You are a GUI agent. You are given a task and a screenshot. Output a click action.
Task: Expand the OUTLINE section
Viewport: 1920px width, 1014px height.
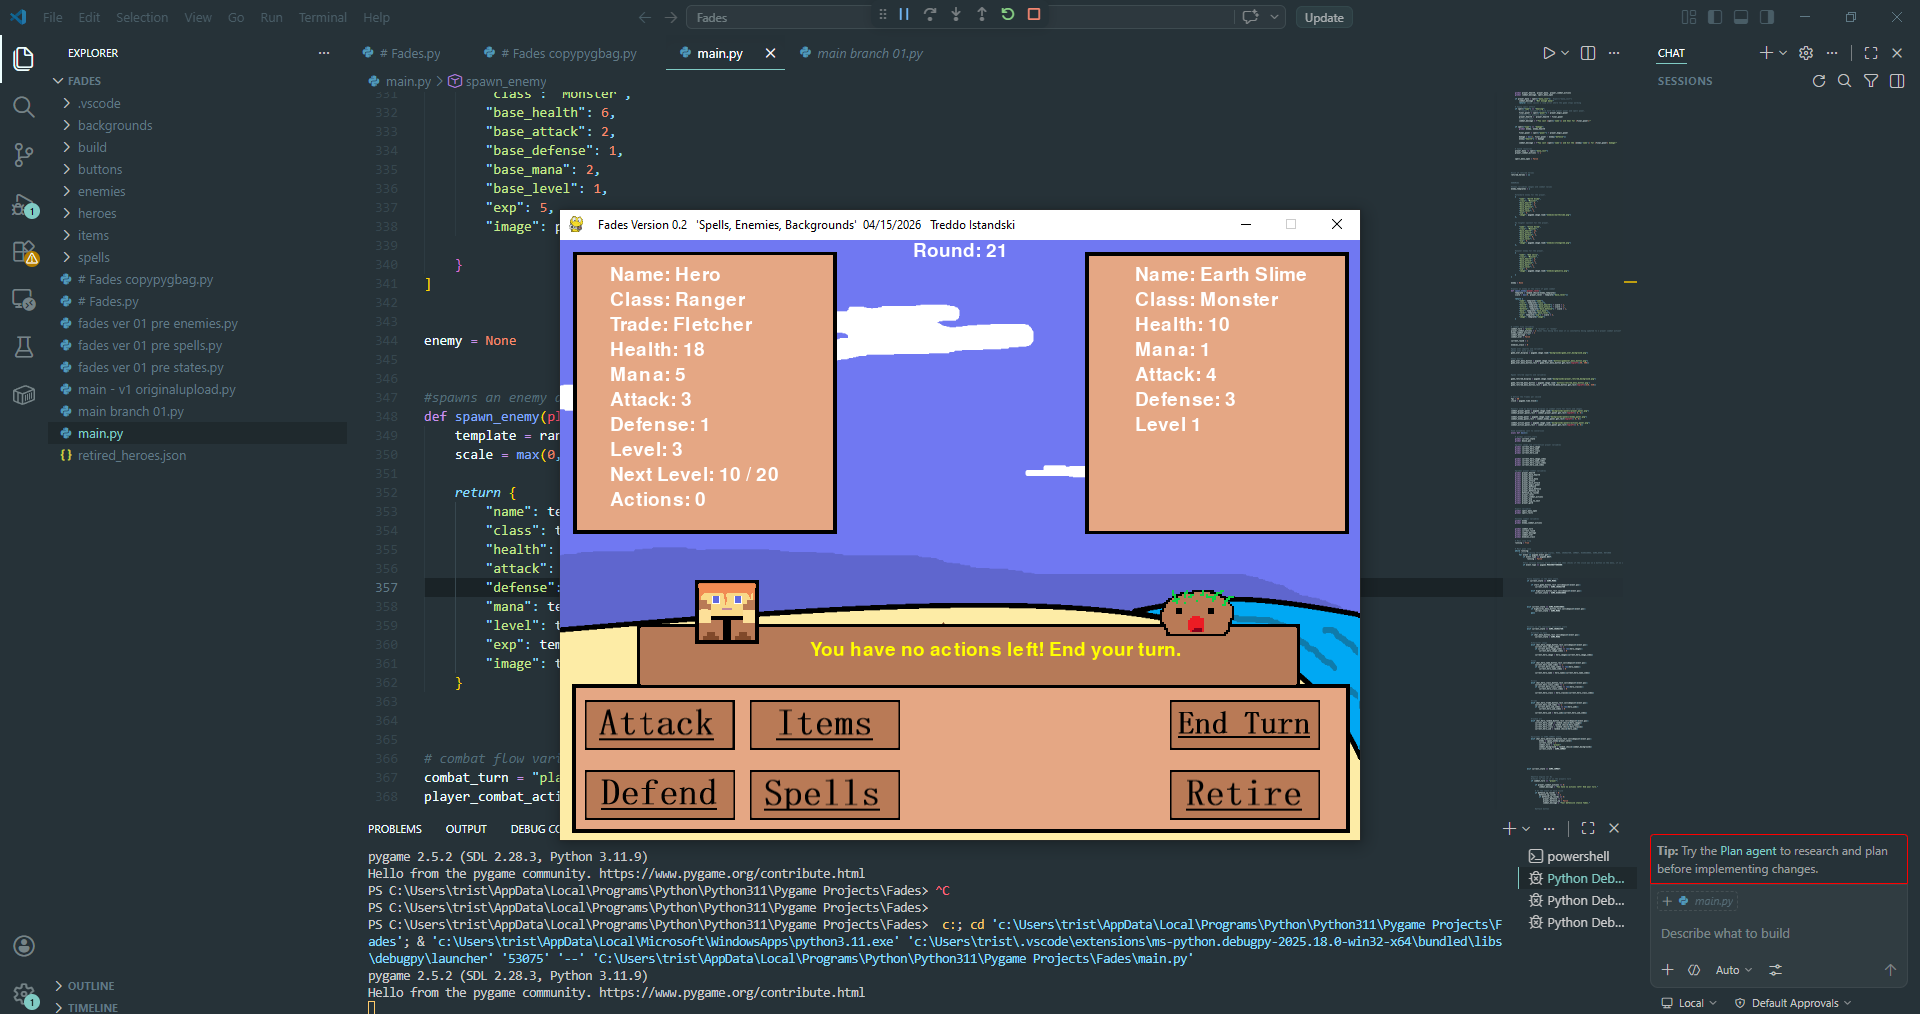(x=91, y=986)
